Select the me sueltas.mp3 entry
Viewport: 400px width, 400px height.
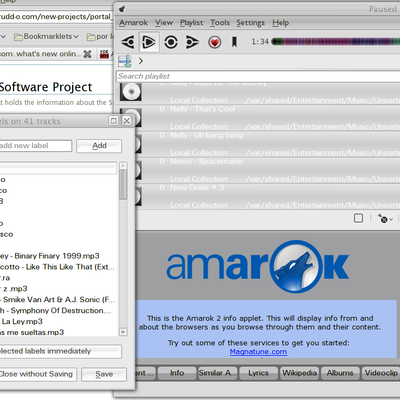click(x=58, y=332)
